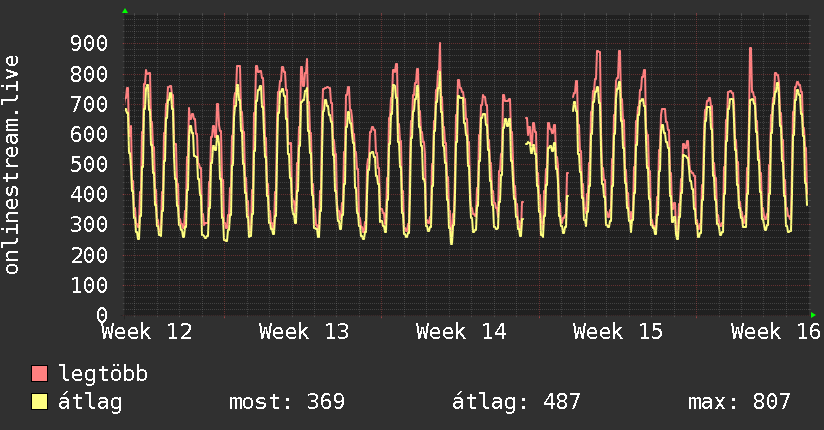Click the 'most: 369' value
The width and height of the screenshot is (824, 430).
(x=287, y=402)
